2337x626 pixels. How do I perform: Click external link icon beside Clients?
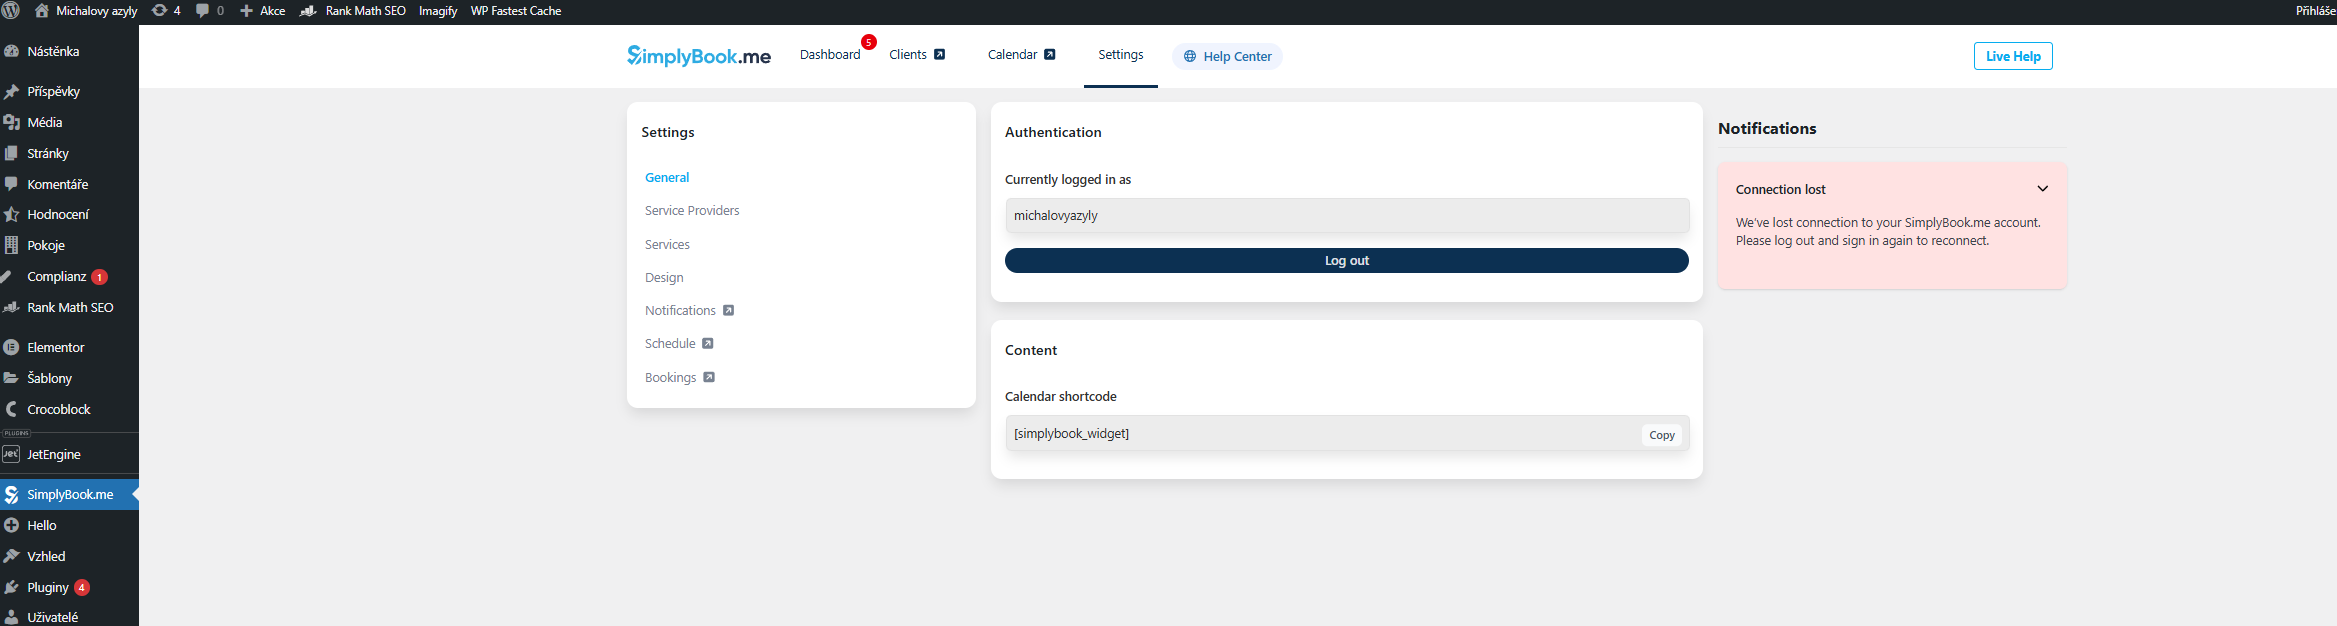tap(939, 54)
